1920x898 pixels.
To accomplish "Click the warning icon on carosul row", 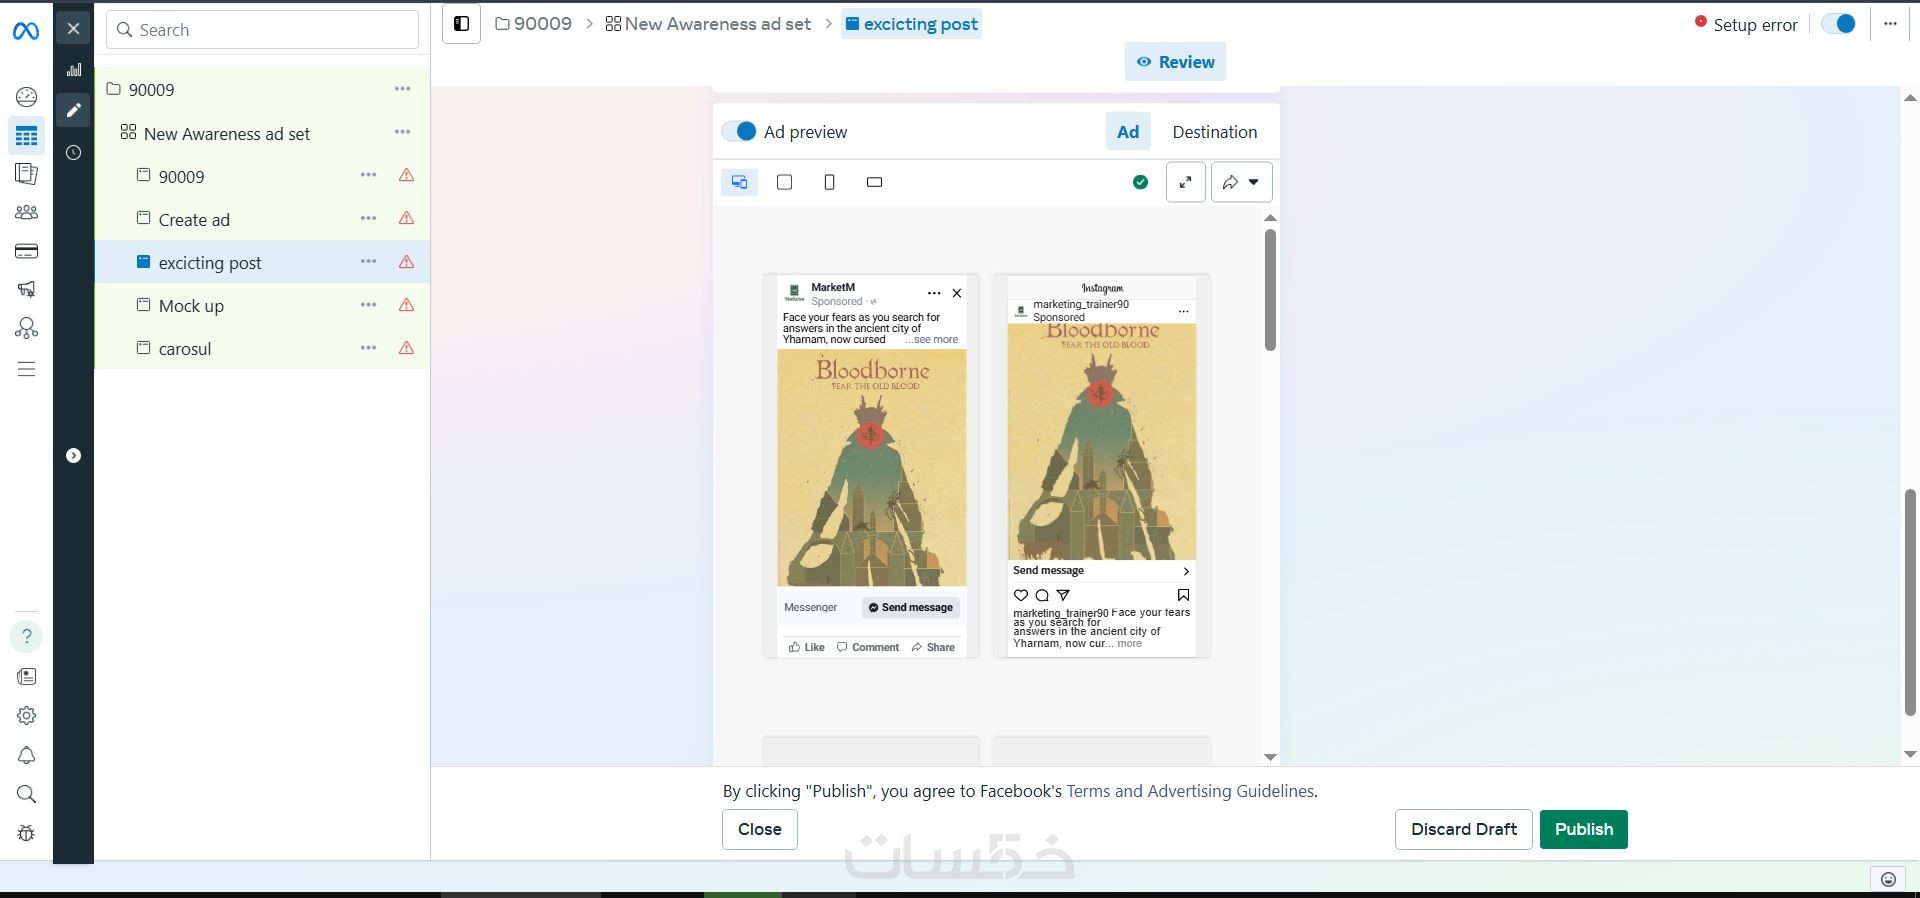I will point(406,348).
